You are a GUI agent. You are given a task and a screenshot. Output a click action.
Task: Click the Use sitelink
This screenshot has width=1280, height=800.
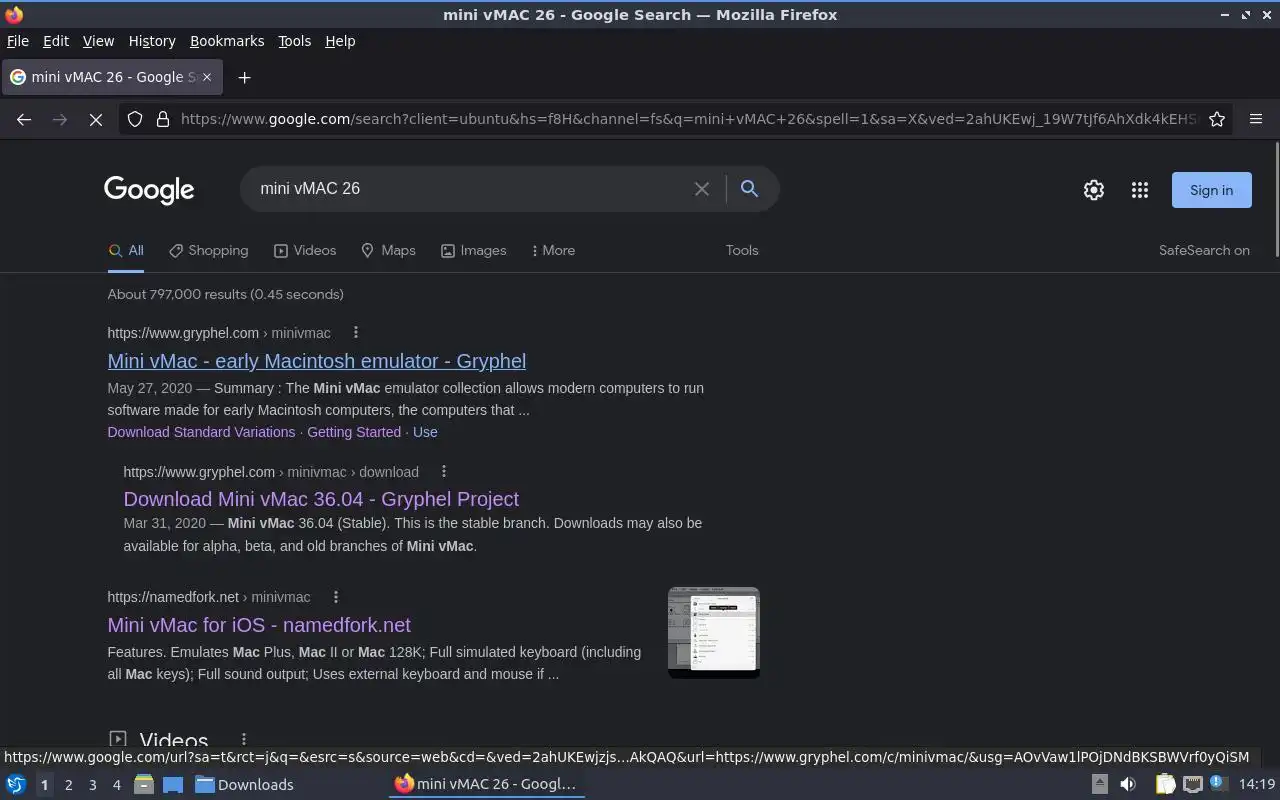[x=425, y=432]
